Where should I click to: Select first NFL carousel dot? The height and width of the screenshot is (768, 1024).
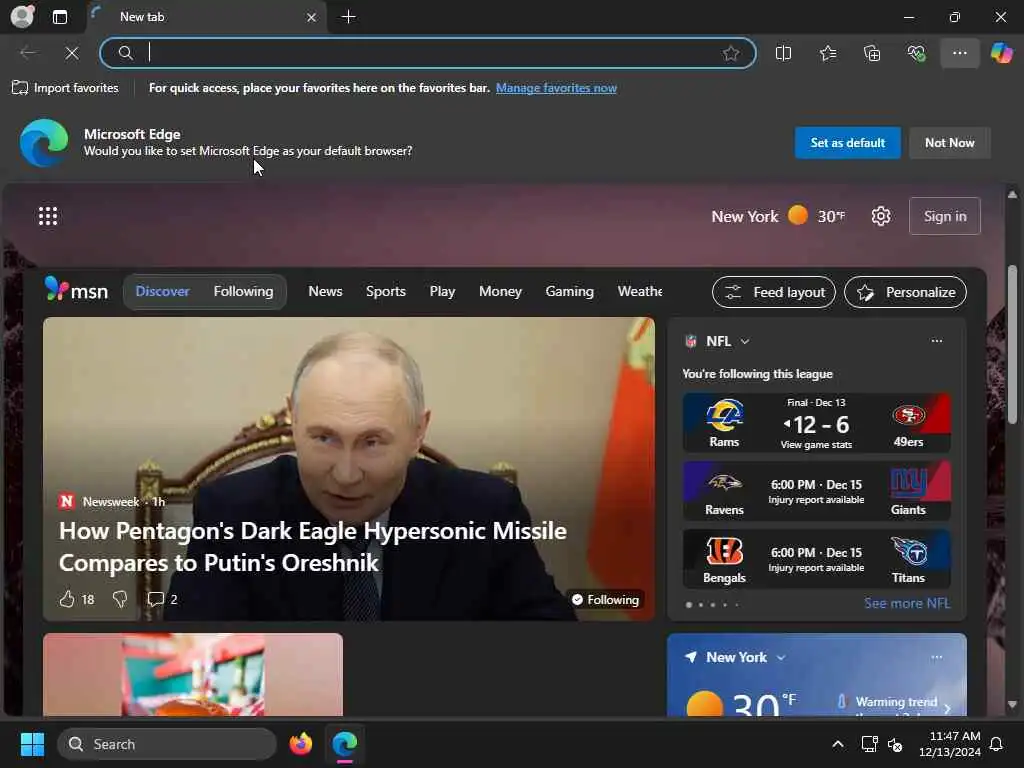(x=689, y=605)
